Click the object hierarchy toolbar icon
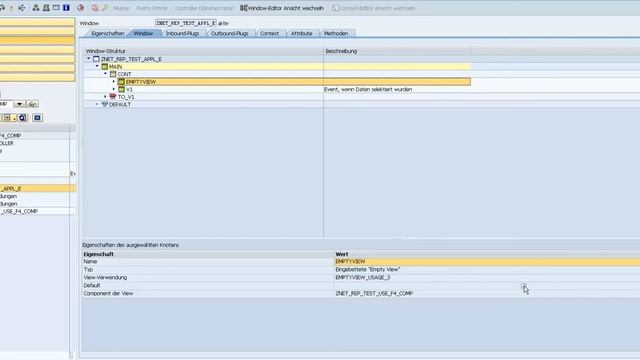This screenshot has height=360, width=640. (x=36, y=8)
